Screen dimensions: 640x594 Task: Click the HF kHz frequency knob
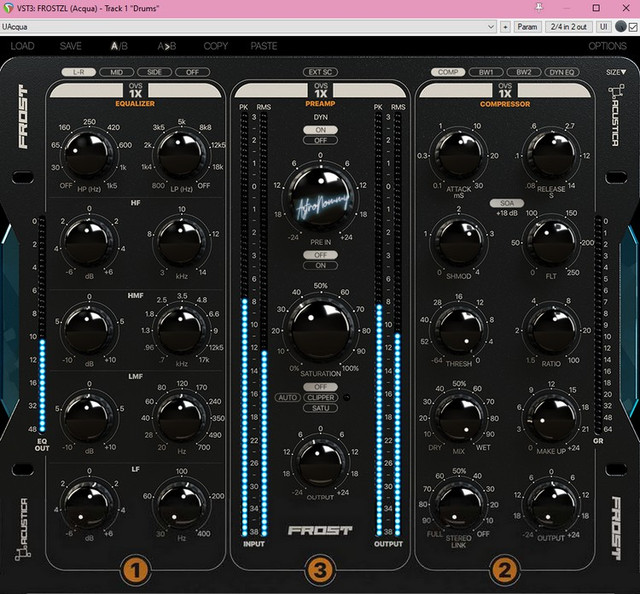pyautogui.click(x=181, y=242)
